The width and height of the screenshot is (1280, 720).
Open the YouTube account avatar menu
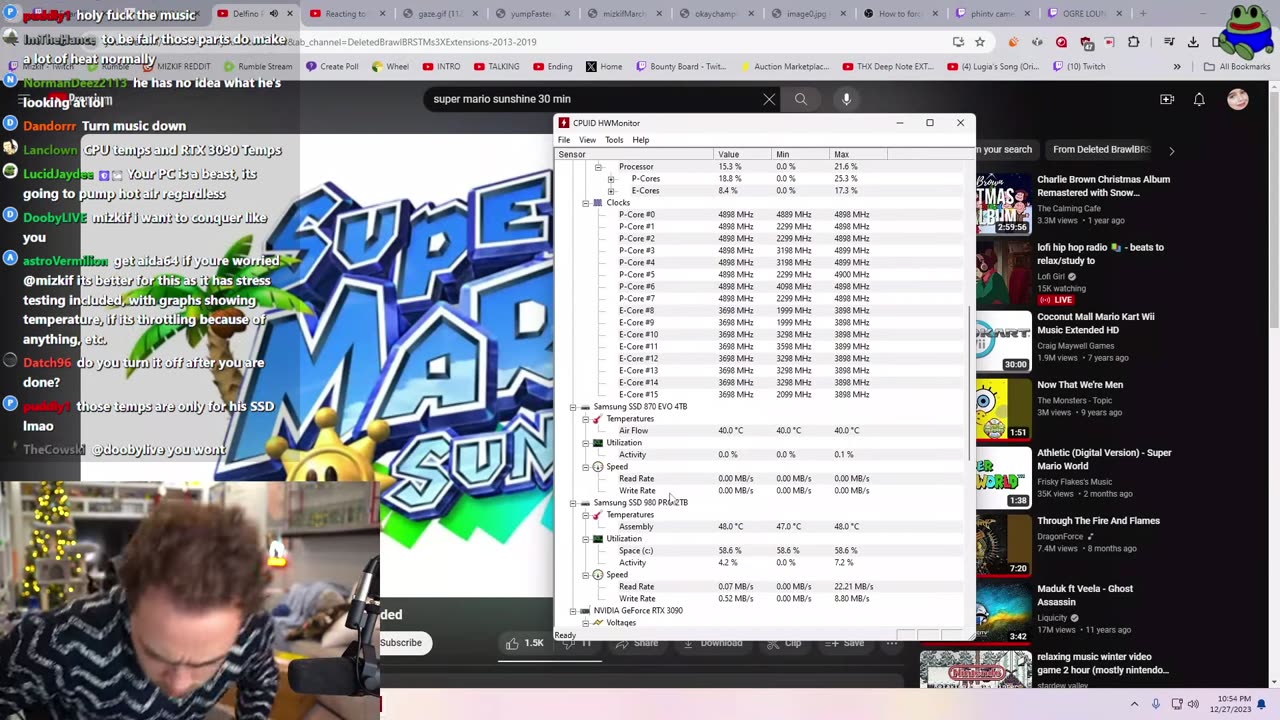tap(1238, 99)
